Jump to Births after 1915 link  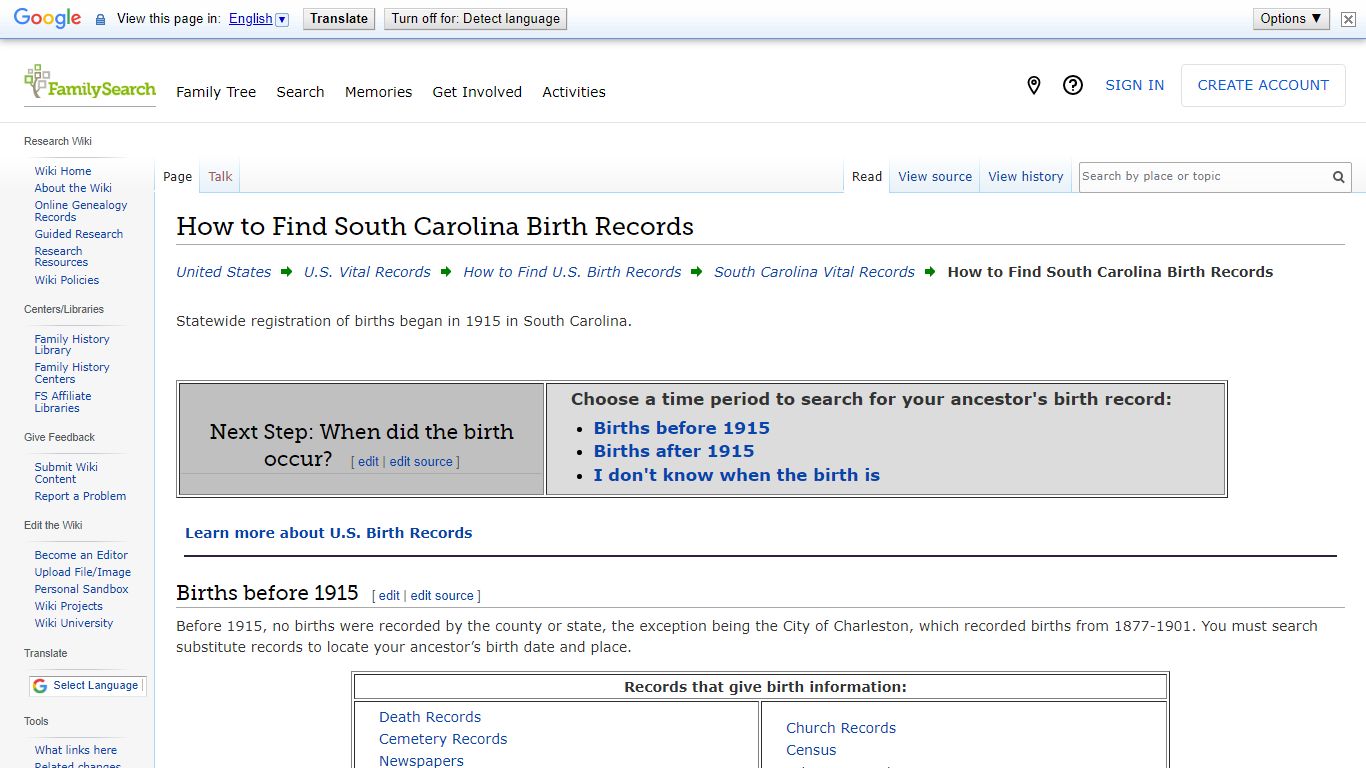pyautogui.click(x=674, y=451)
